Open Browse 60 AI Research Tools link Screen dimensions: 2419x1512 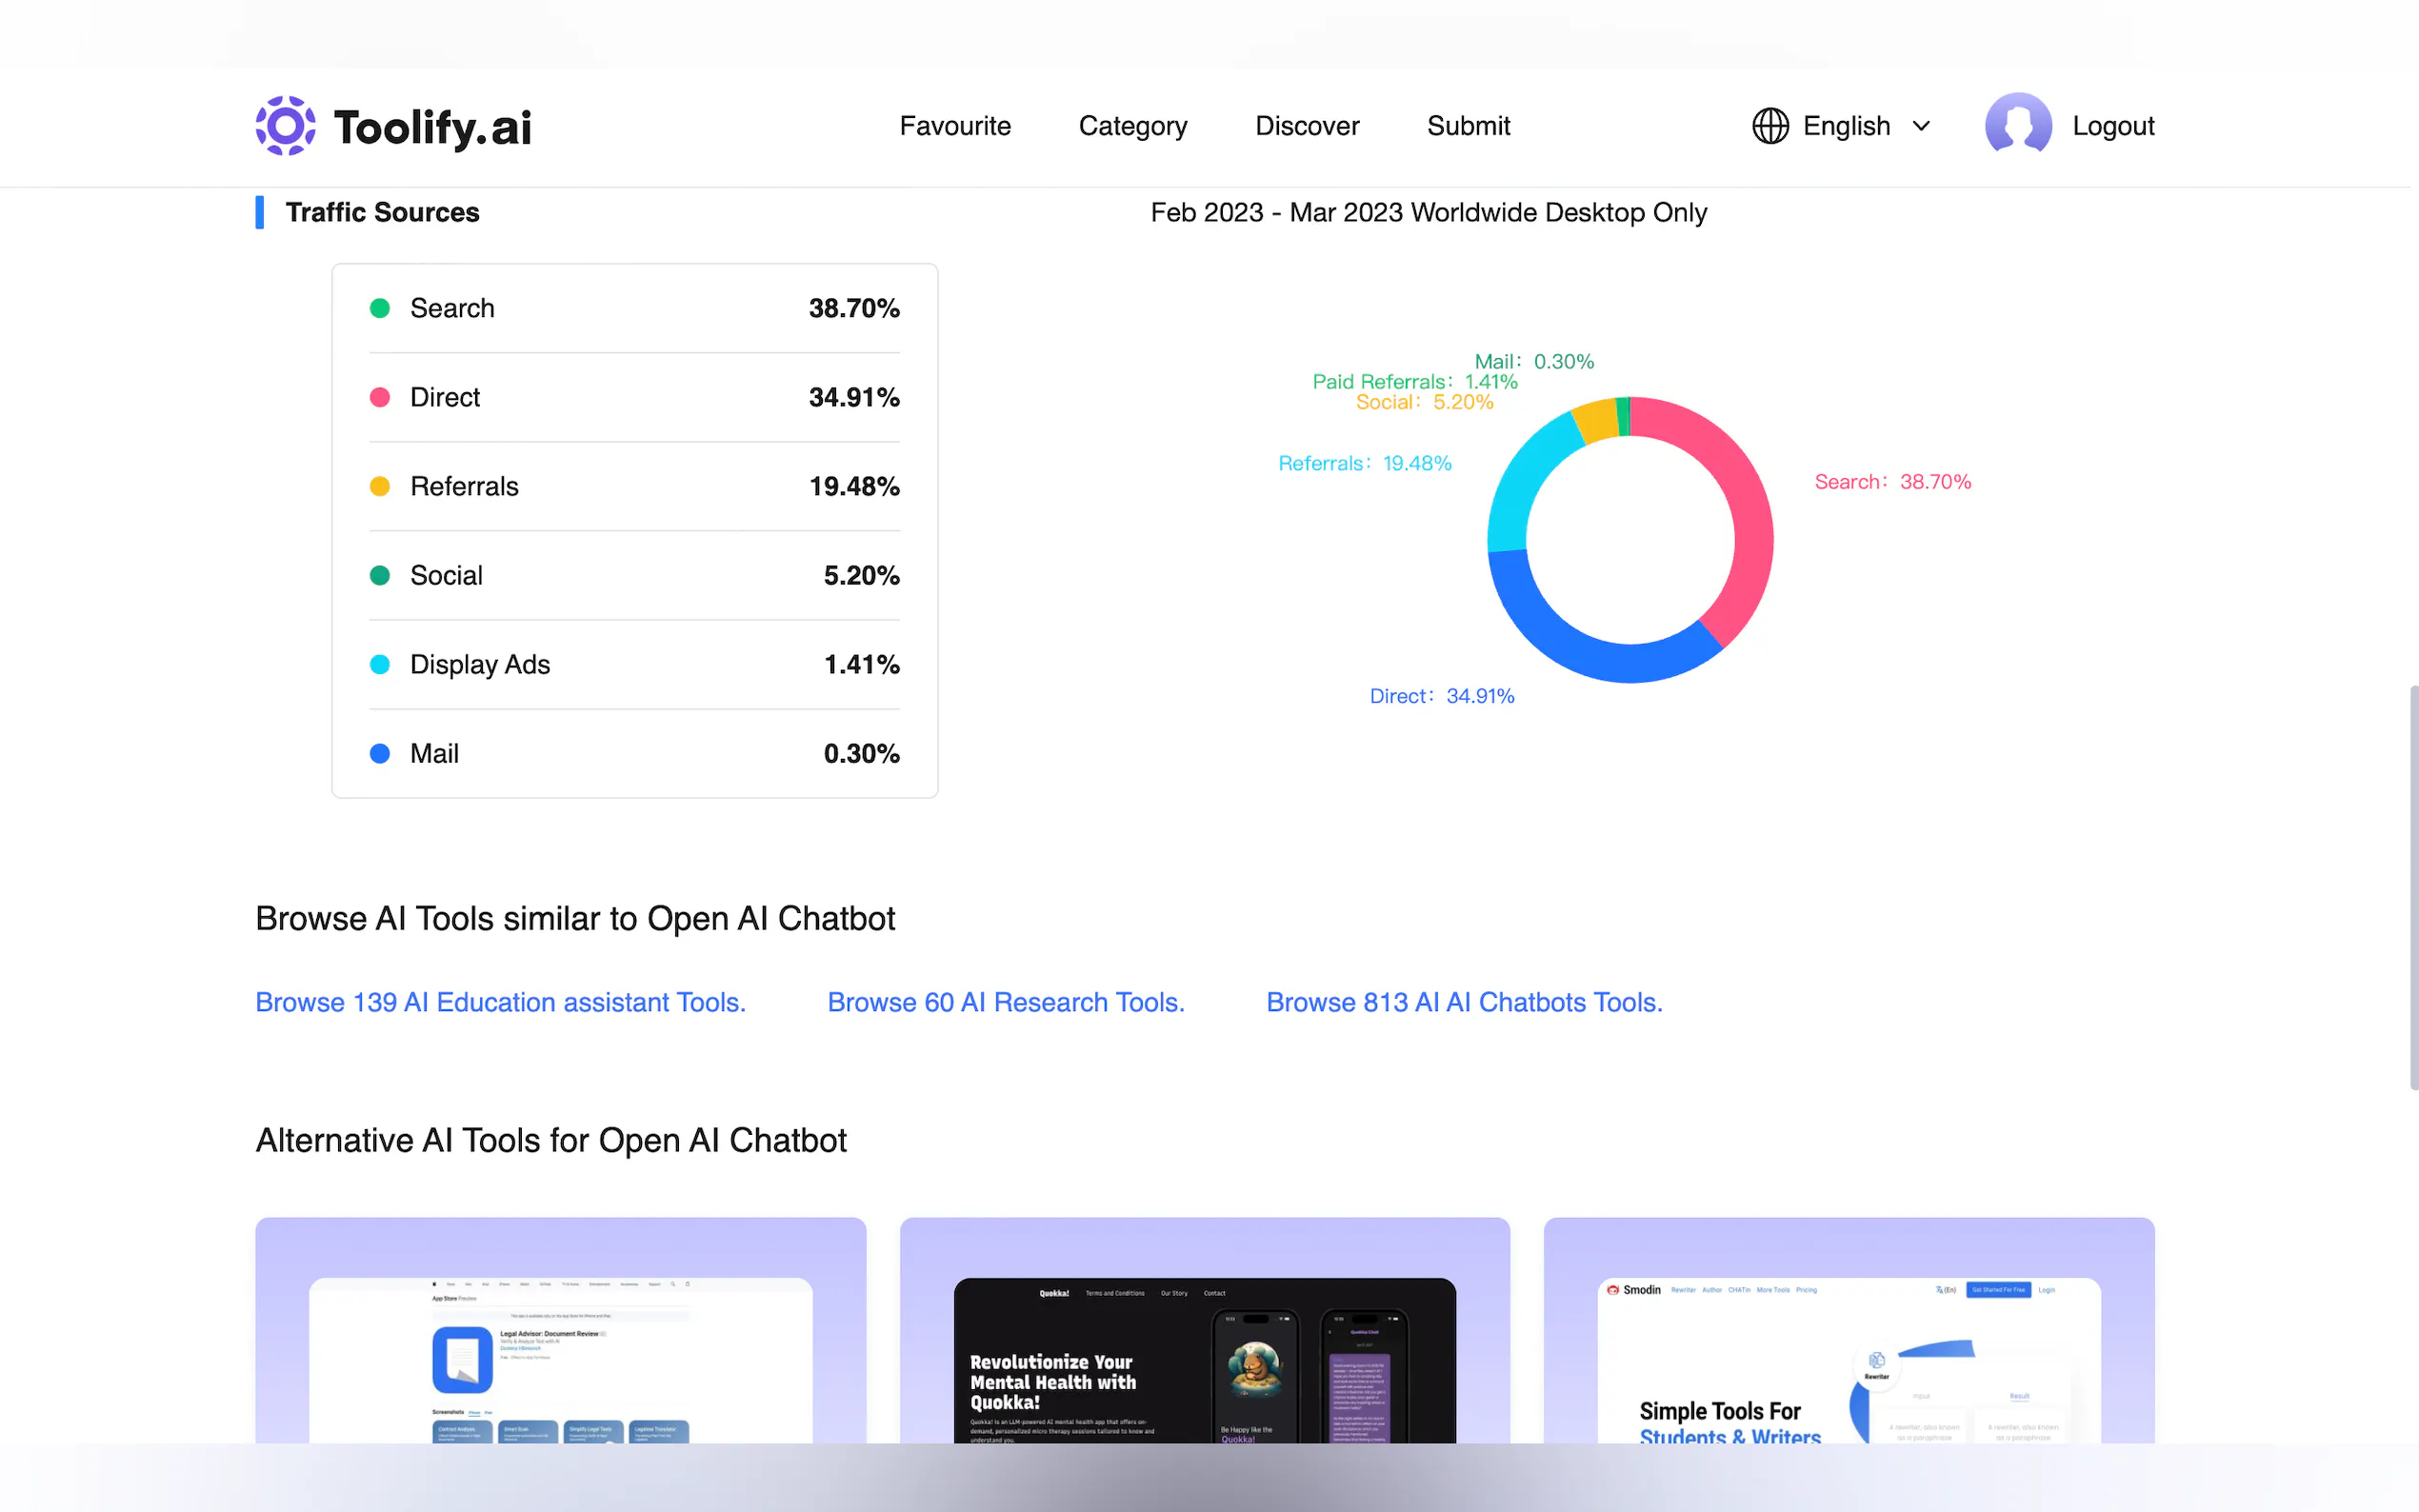pos(1005,1002)
